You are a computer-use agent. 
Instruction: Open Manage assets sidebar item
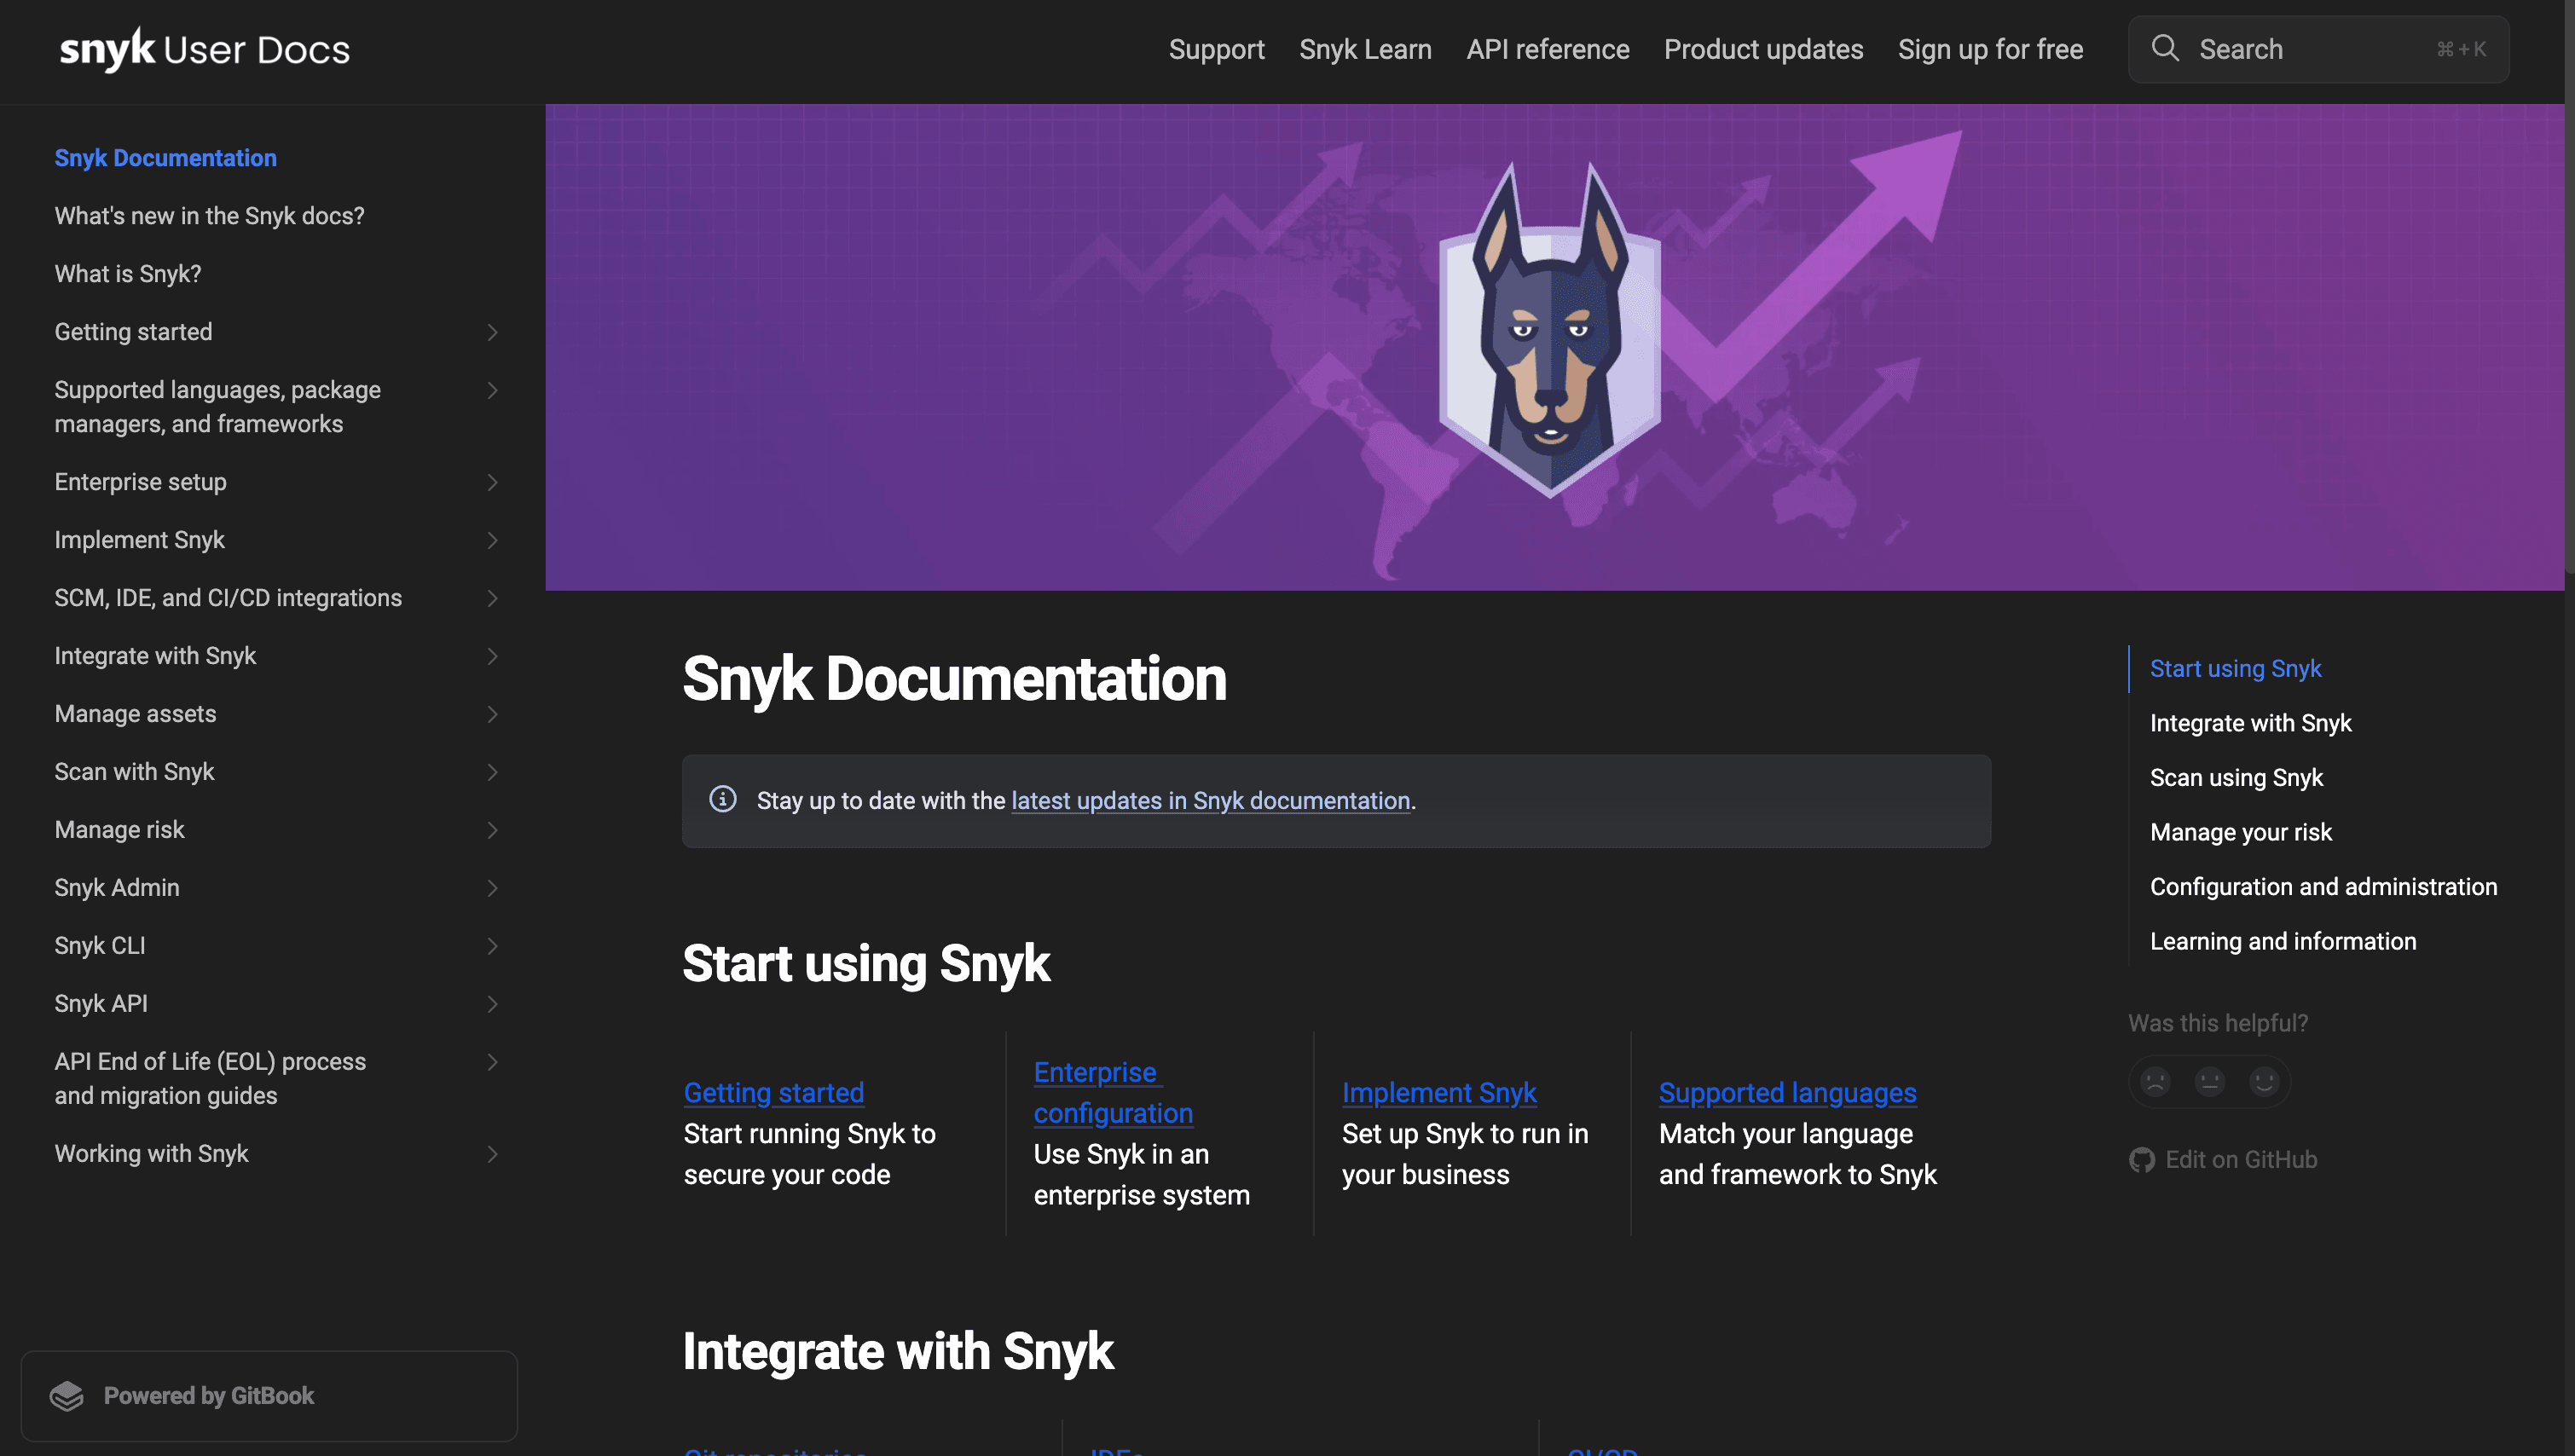coord(135,714)
